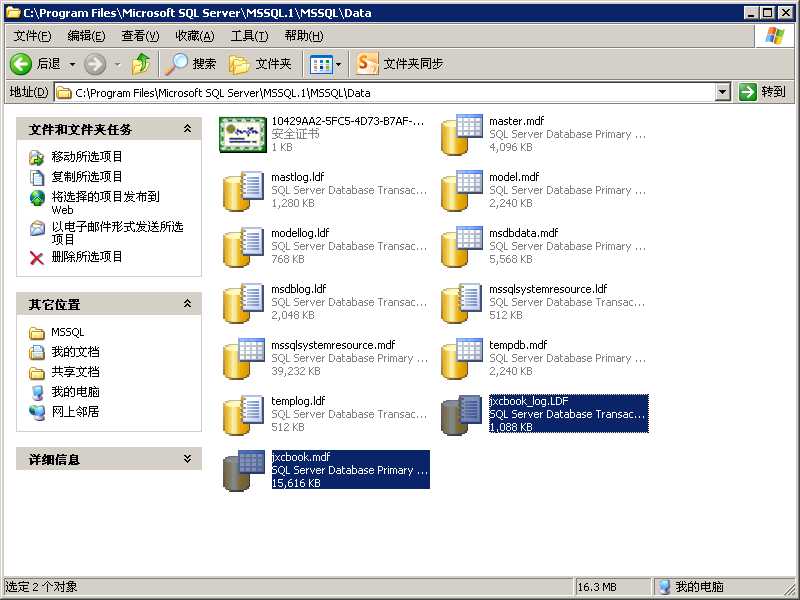
Task: Select the templog.ldf file icon
Action: click(243, 415)
